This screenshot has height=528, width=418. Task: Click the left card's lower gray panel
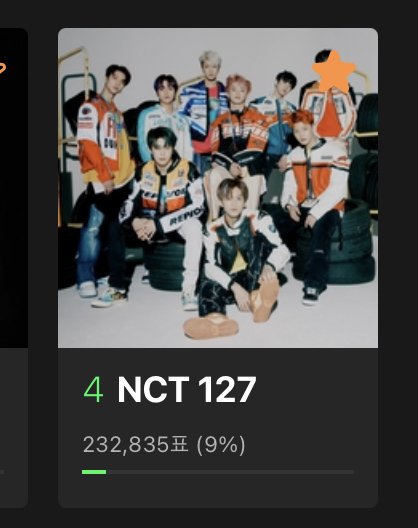pyautogui.click(x=14, y=428)
